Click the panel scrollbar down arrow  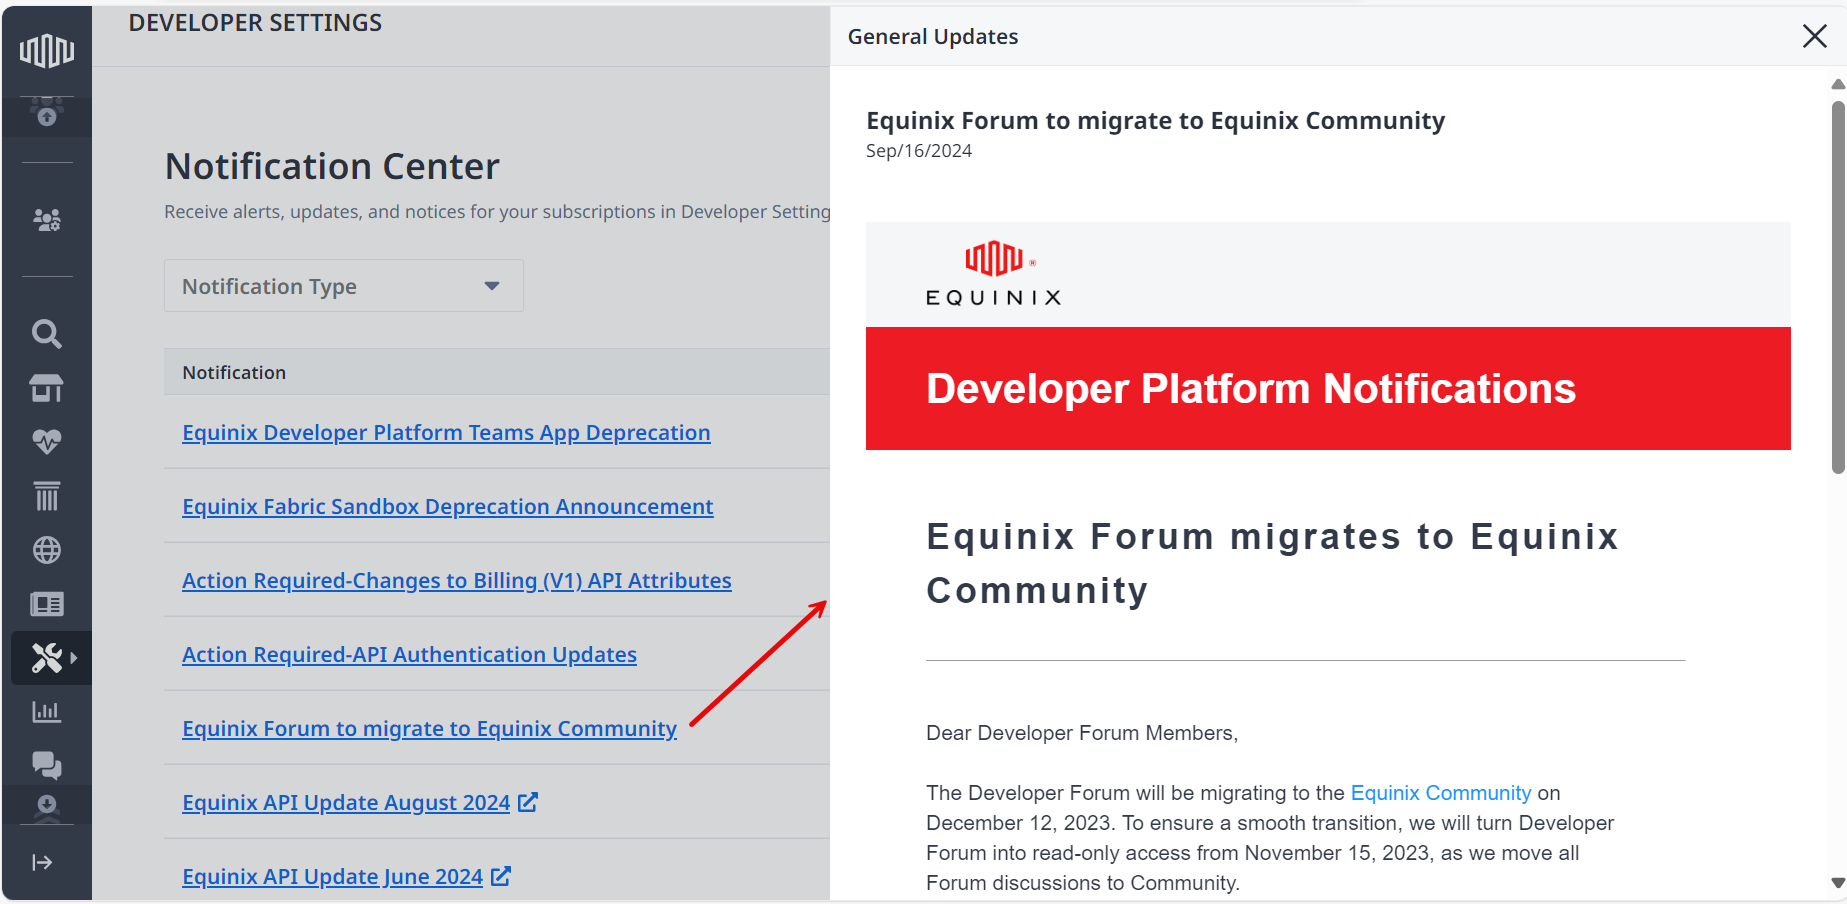click(1838, 883)
